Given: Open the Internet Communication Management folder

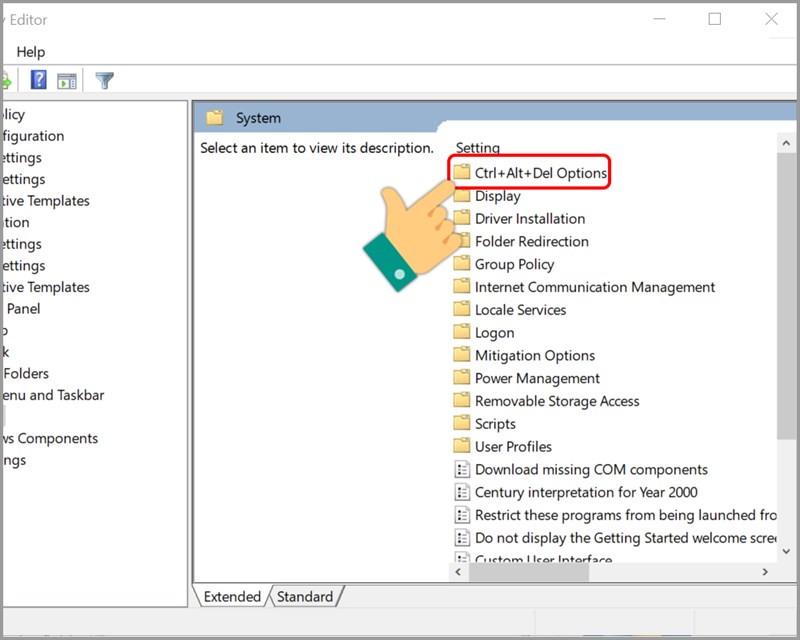Looking at the screenshot, I should [584, 286].
